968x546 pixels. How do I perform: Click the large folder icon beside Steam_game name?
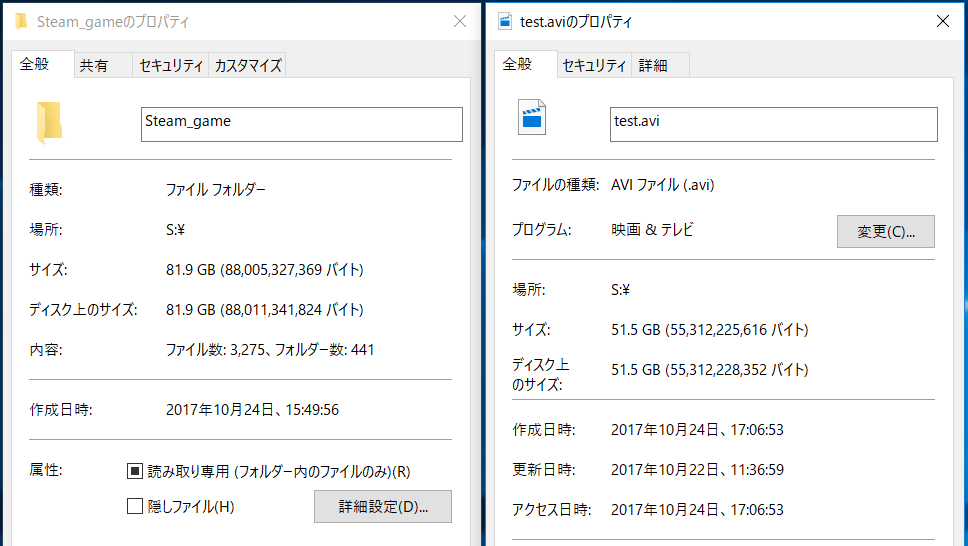point(49,122)
